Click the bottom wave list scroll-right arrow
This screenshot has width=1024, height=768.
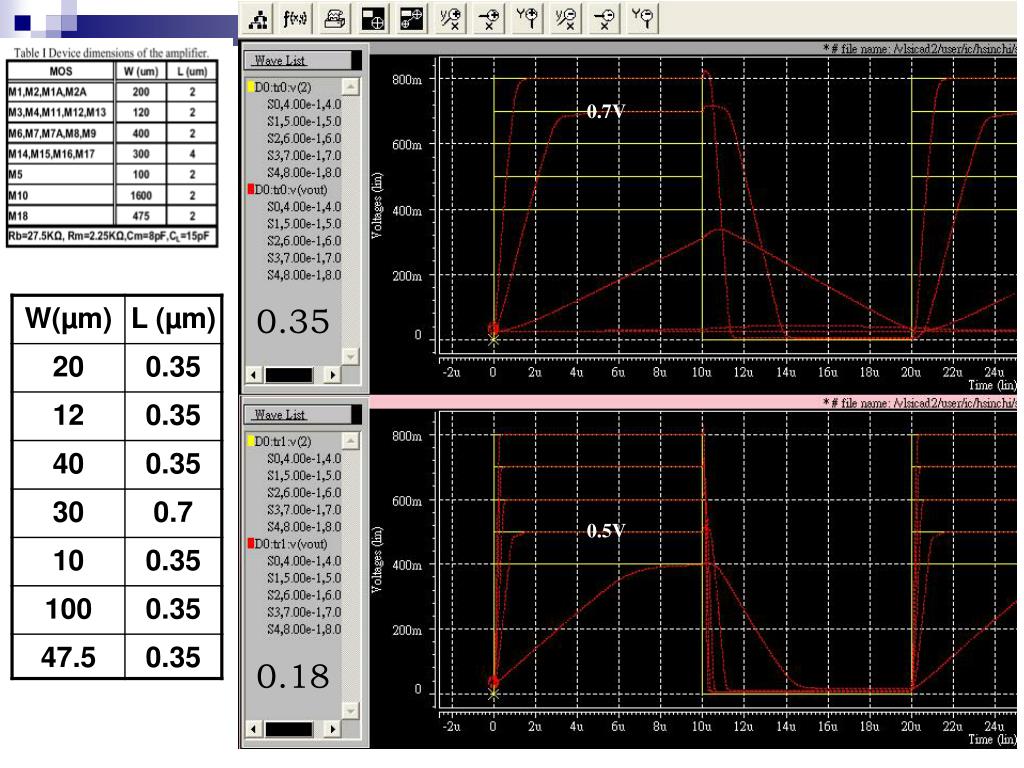333,729
